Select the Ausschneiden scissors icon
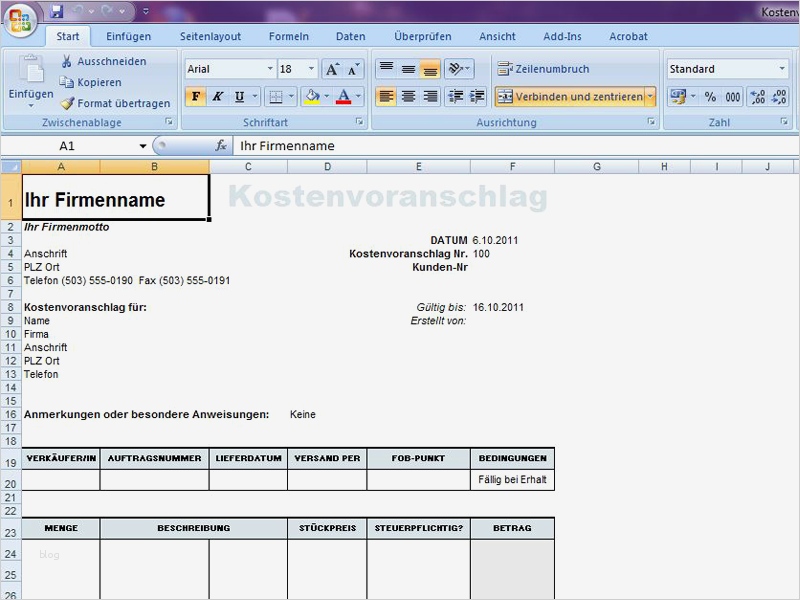The image size is (800, 600). pyautogui.click(x=67, y=60)
